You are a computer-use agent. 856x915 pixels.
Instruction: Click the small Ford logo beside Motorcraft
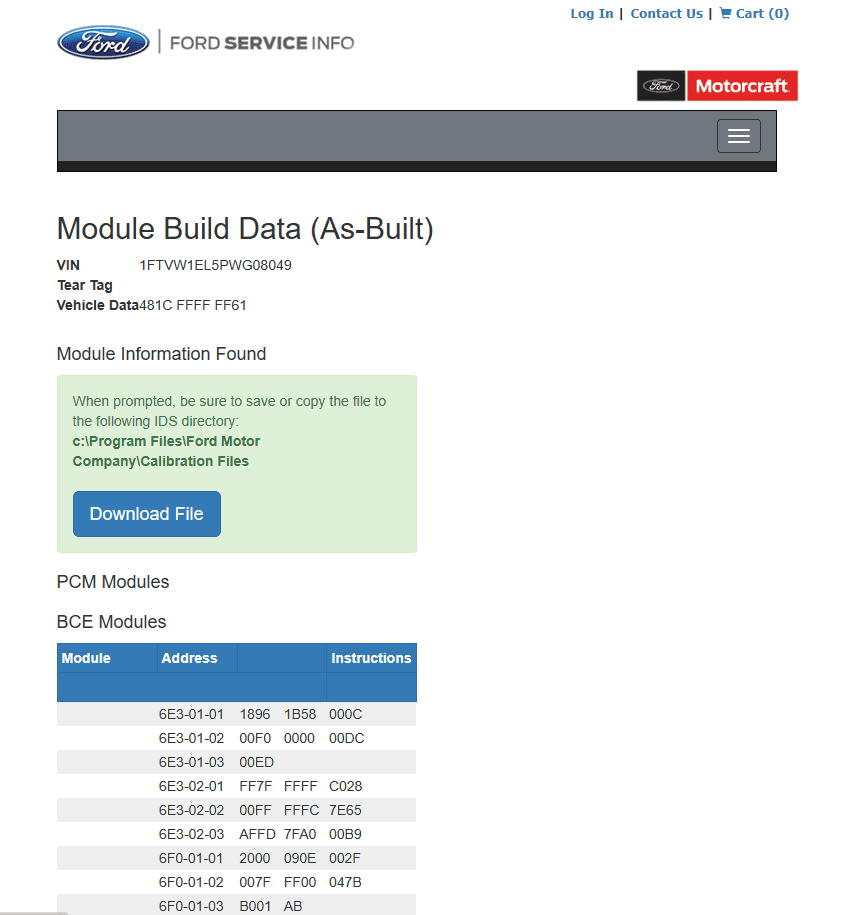pos(660,86)
